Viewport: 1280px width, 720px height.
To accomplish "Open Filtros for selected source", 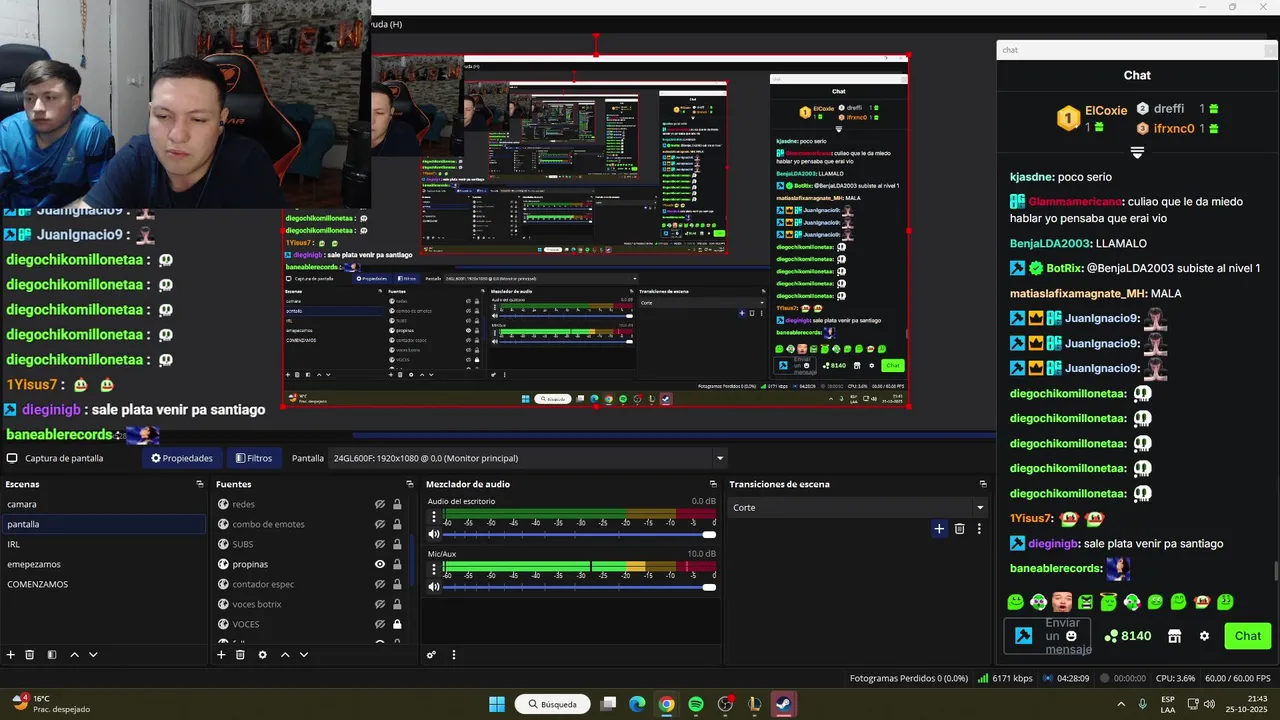I will [253, 458].
